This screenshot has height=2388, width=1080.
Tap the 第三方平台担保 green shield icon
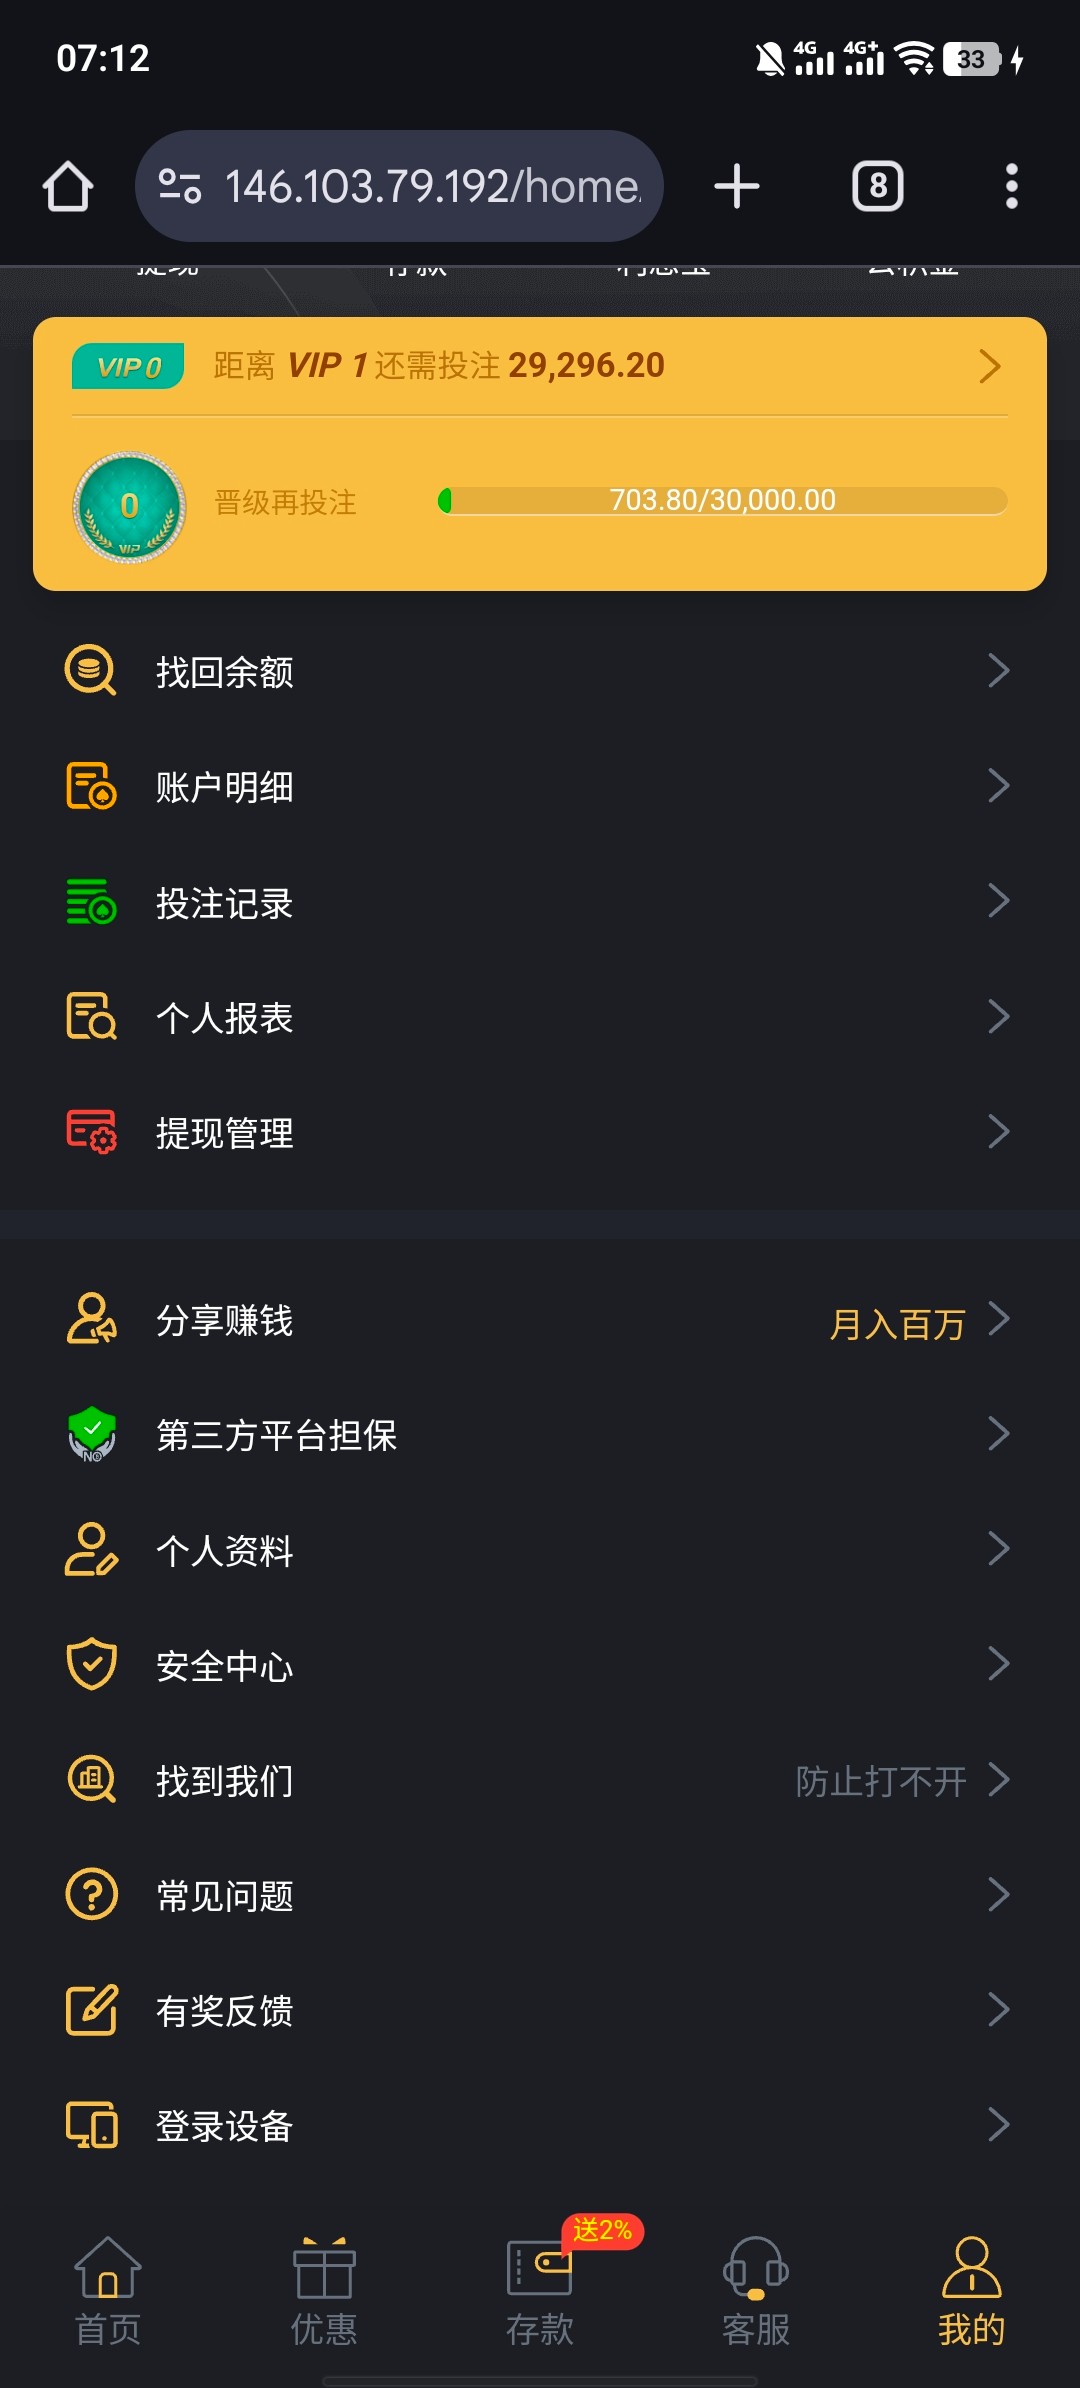click(x=91, y=1435)
